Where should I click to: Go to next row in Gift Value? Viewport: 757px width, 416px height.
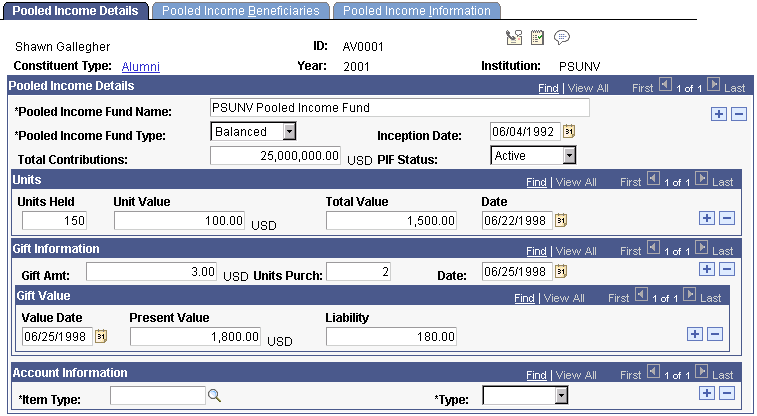(690, 295)
